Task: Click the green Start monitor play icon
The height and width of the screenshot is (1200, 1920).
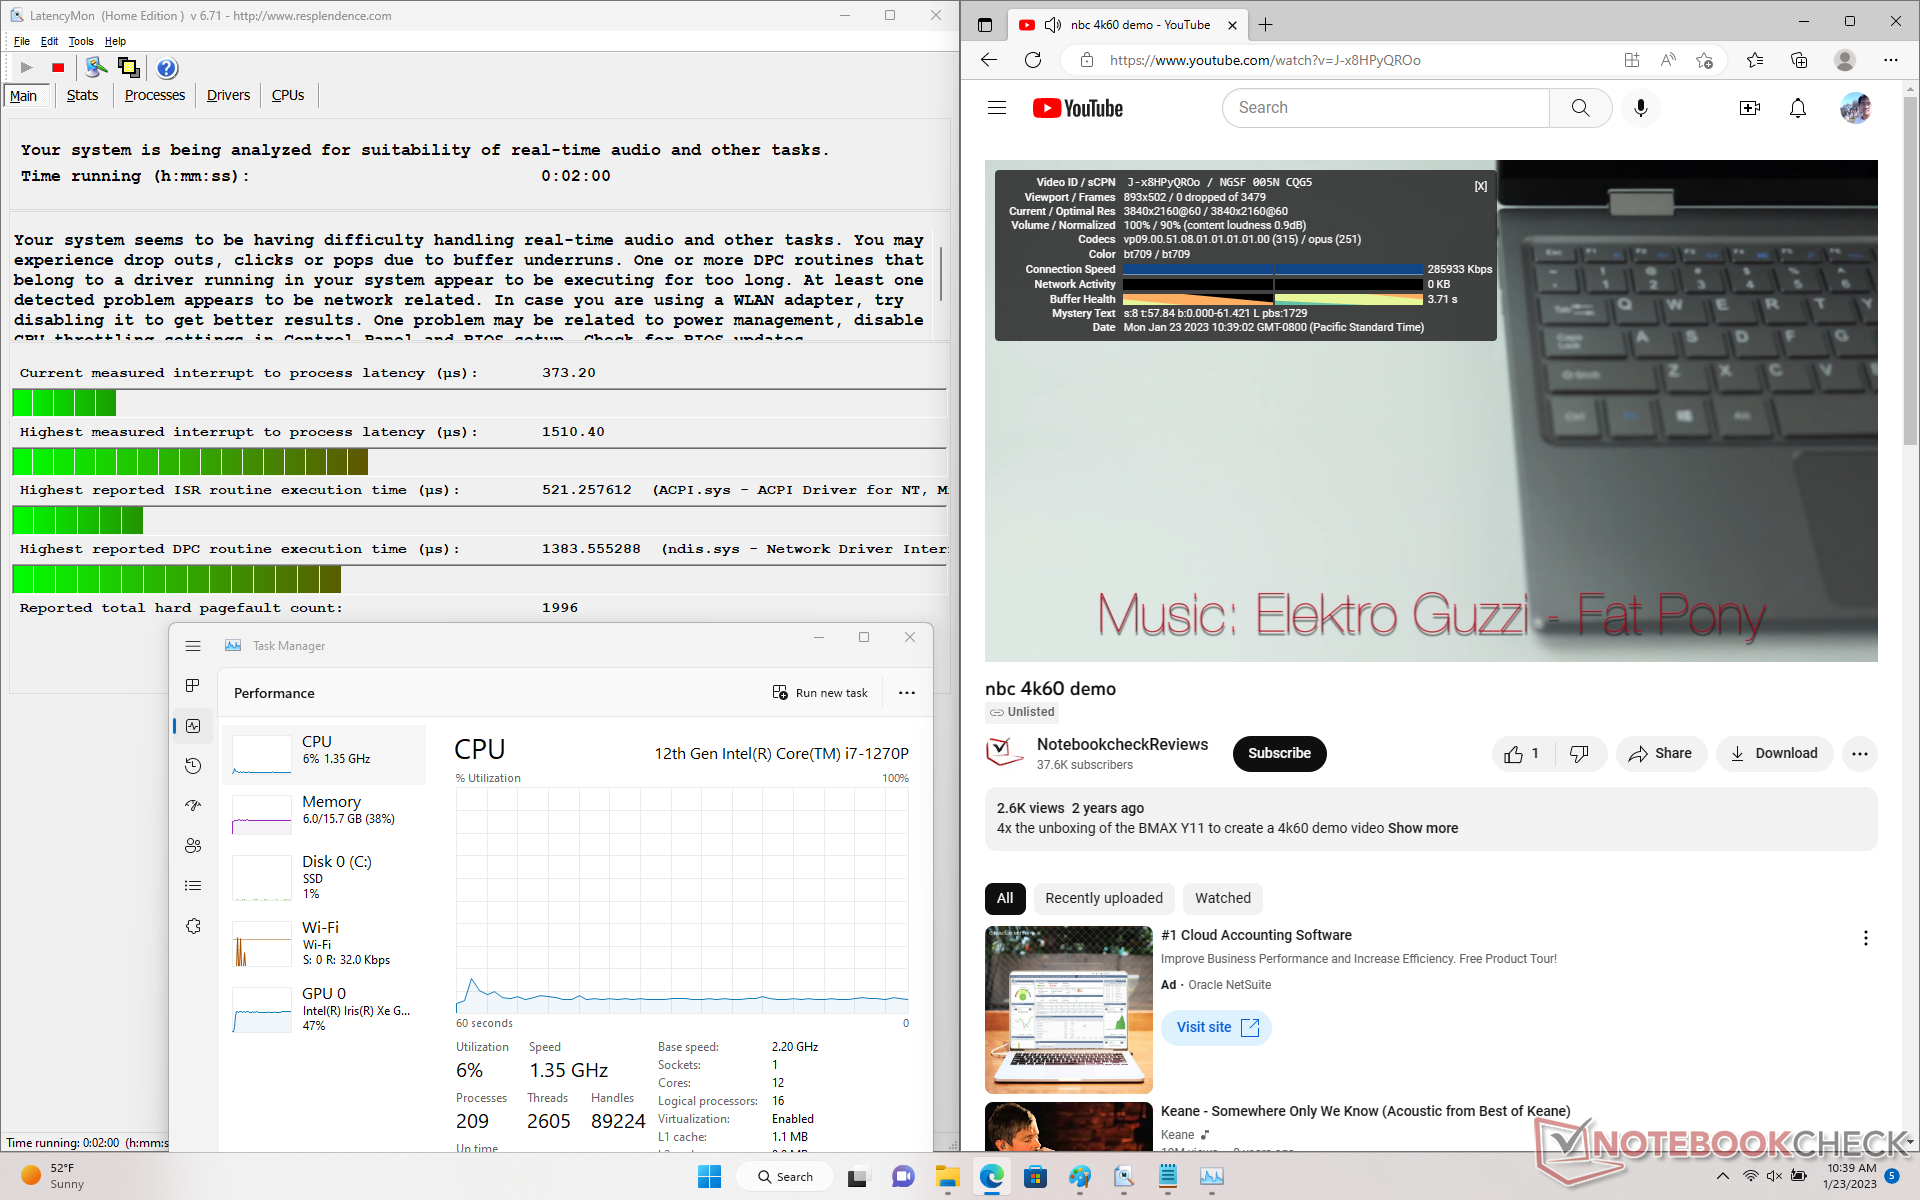Action: tap(27, 68)
